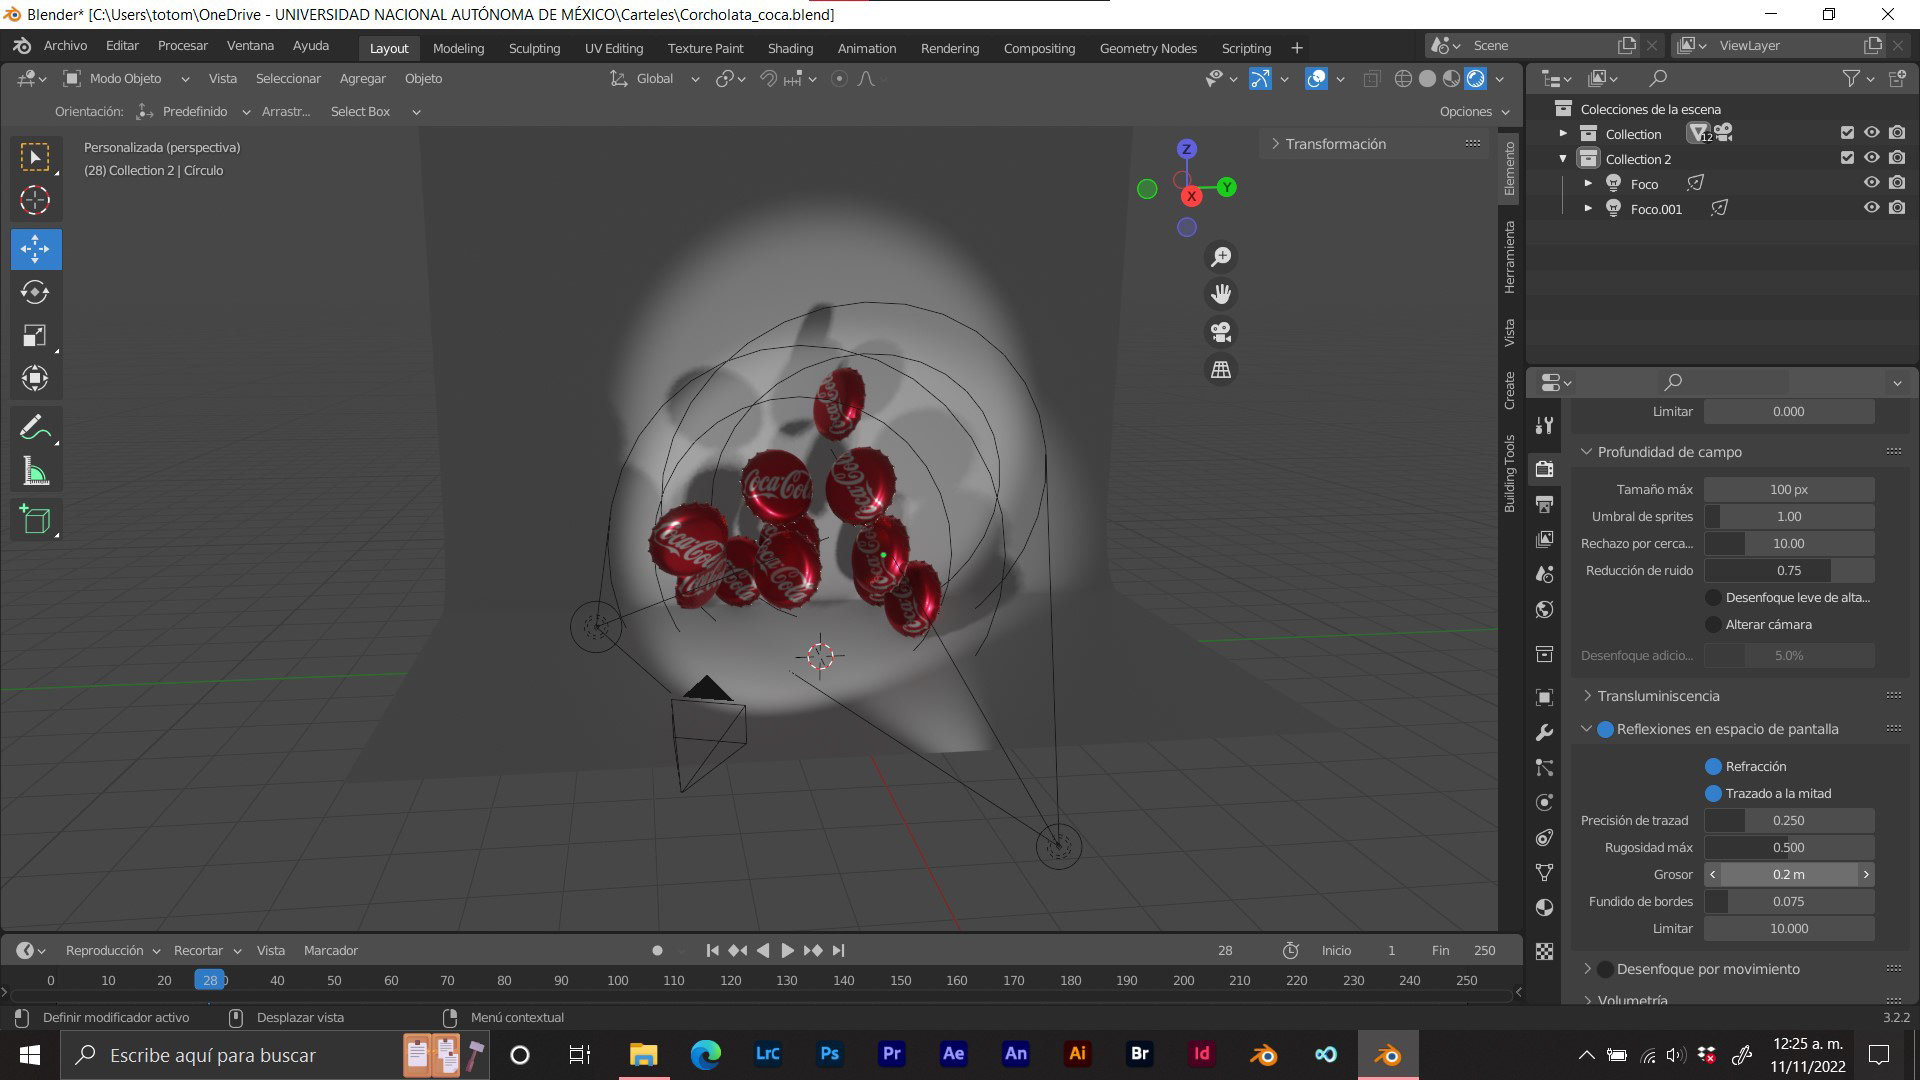Toggle camera view icon in viewport

click(x=1220, y=332)
